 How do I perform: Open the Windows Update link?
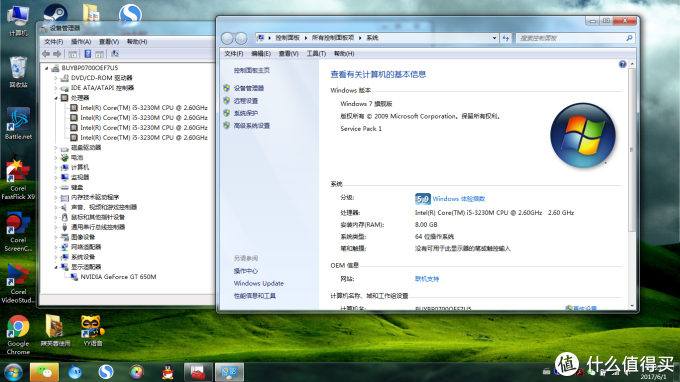[x=258, y=284]
